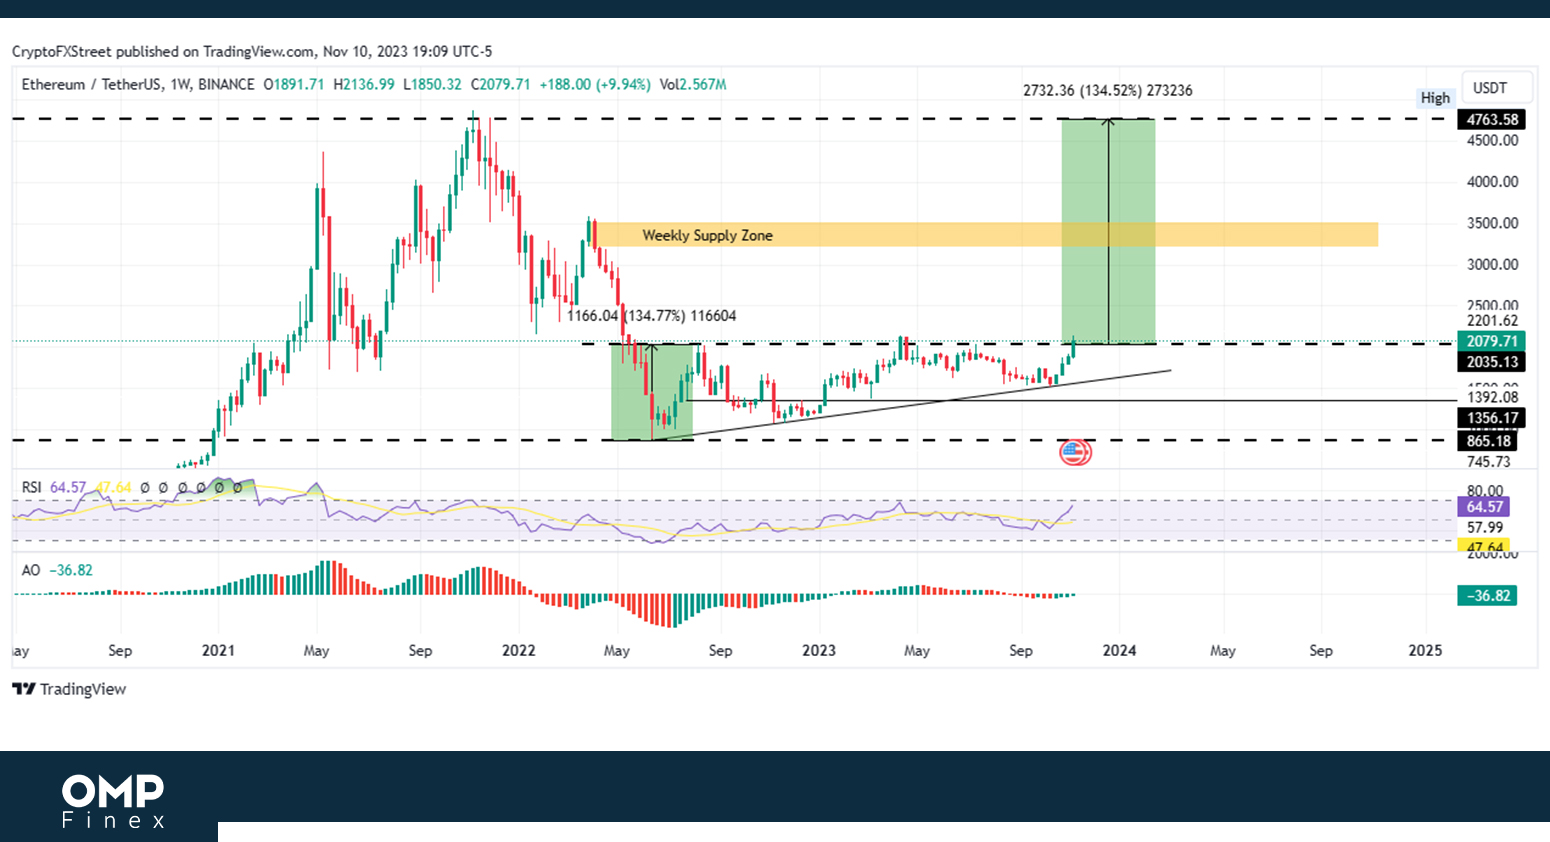Click the 2022 label on the time axis
Screen dimensions: 1550x842
coord(518,650)
